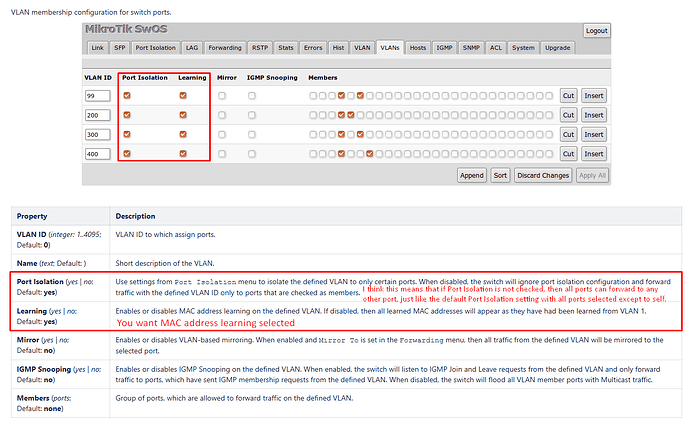The width and height of the screenshot is (690, 421).
Task: Open the Hist tab
Action: tap(338, 48)
